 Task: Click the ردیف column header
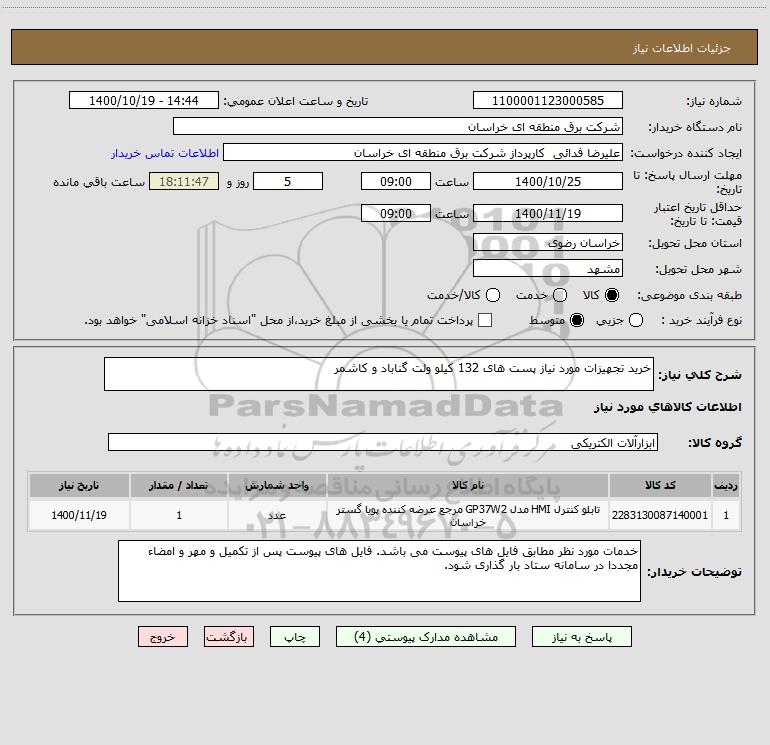pyautogui.click(x=726, y=485)
